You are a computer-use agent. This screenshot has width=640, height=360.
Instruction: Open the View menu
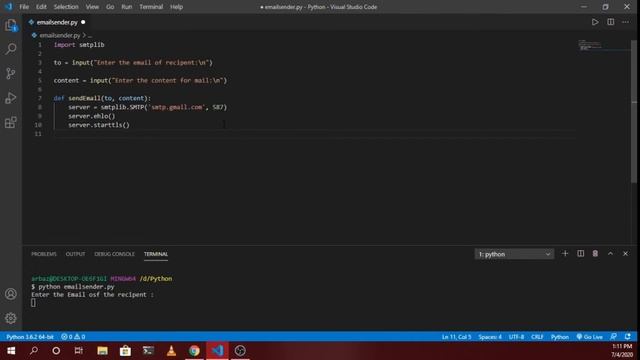pyautogui.click(x=92, y=7)
